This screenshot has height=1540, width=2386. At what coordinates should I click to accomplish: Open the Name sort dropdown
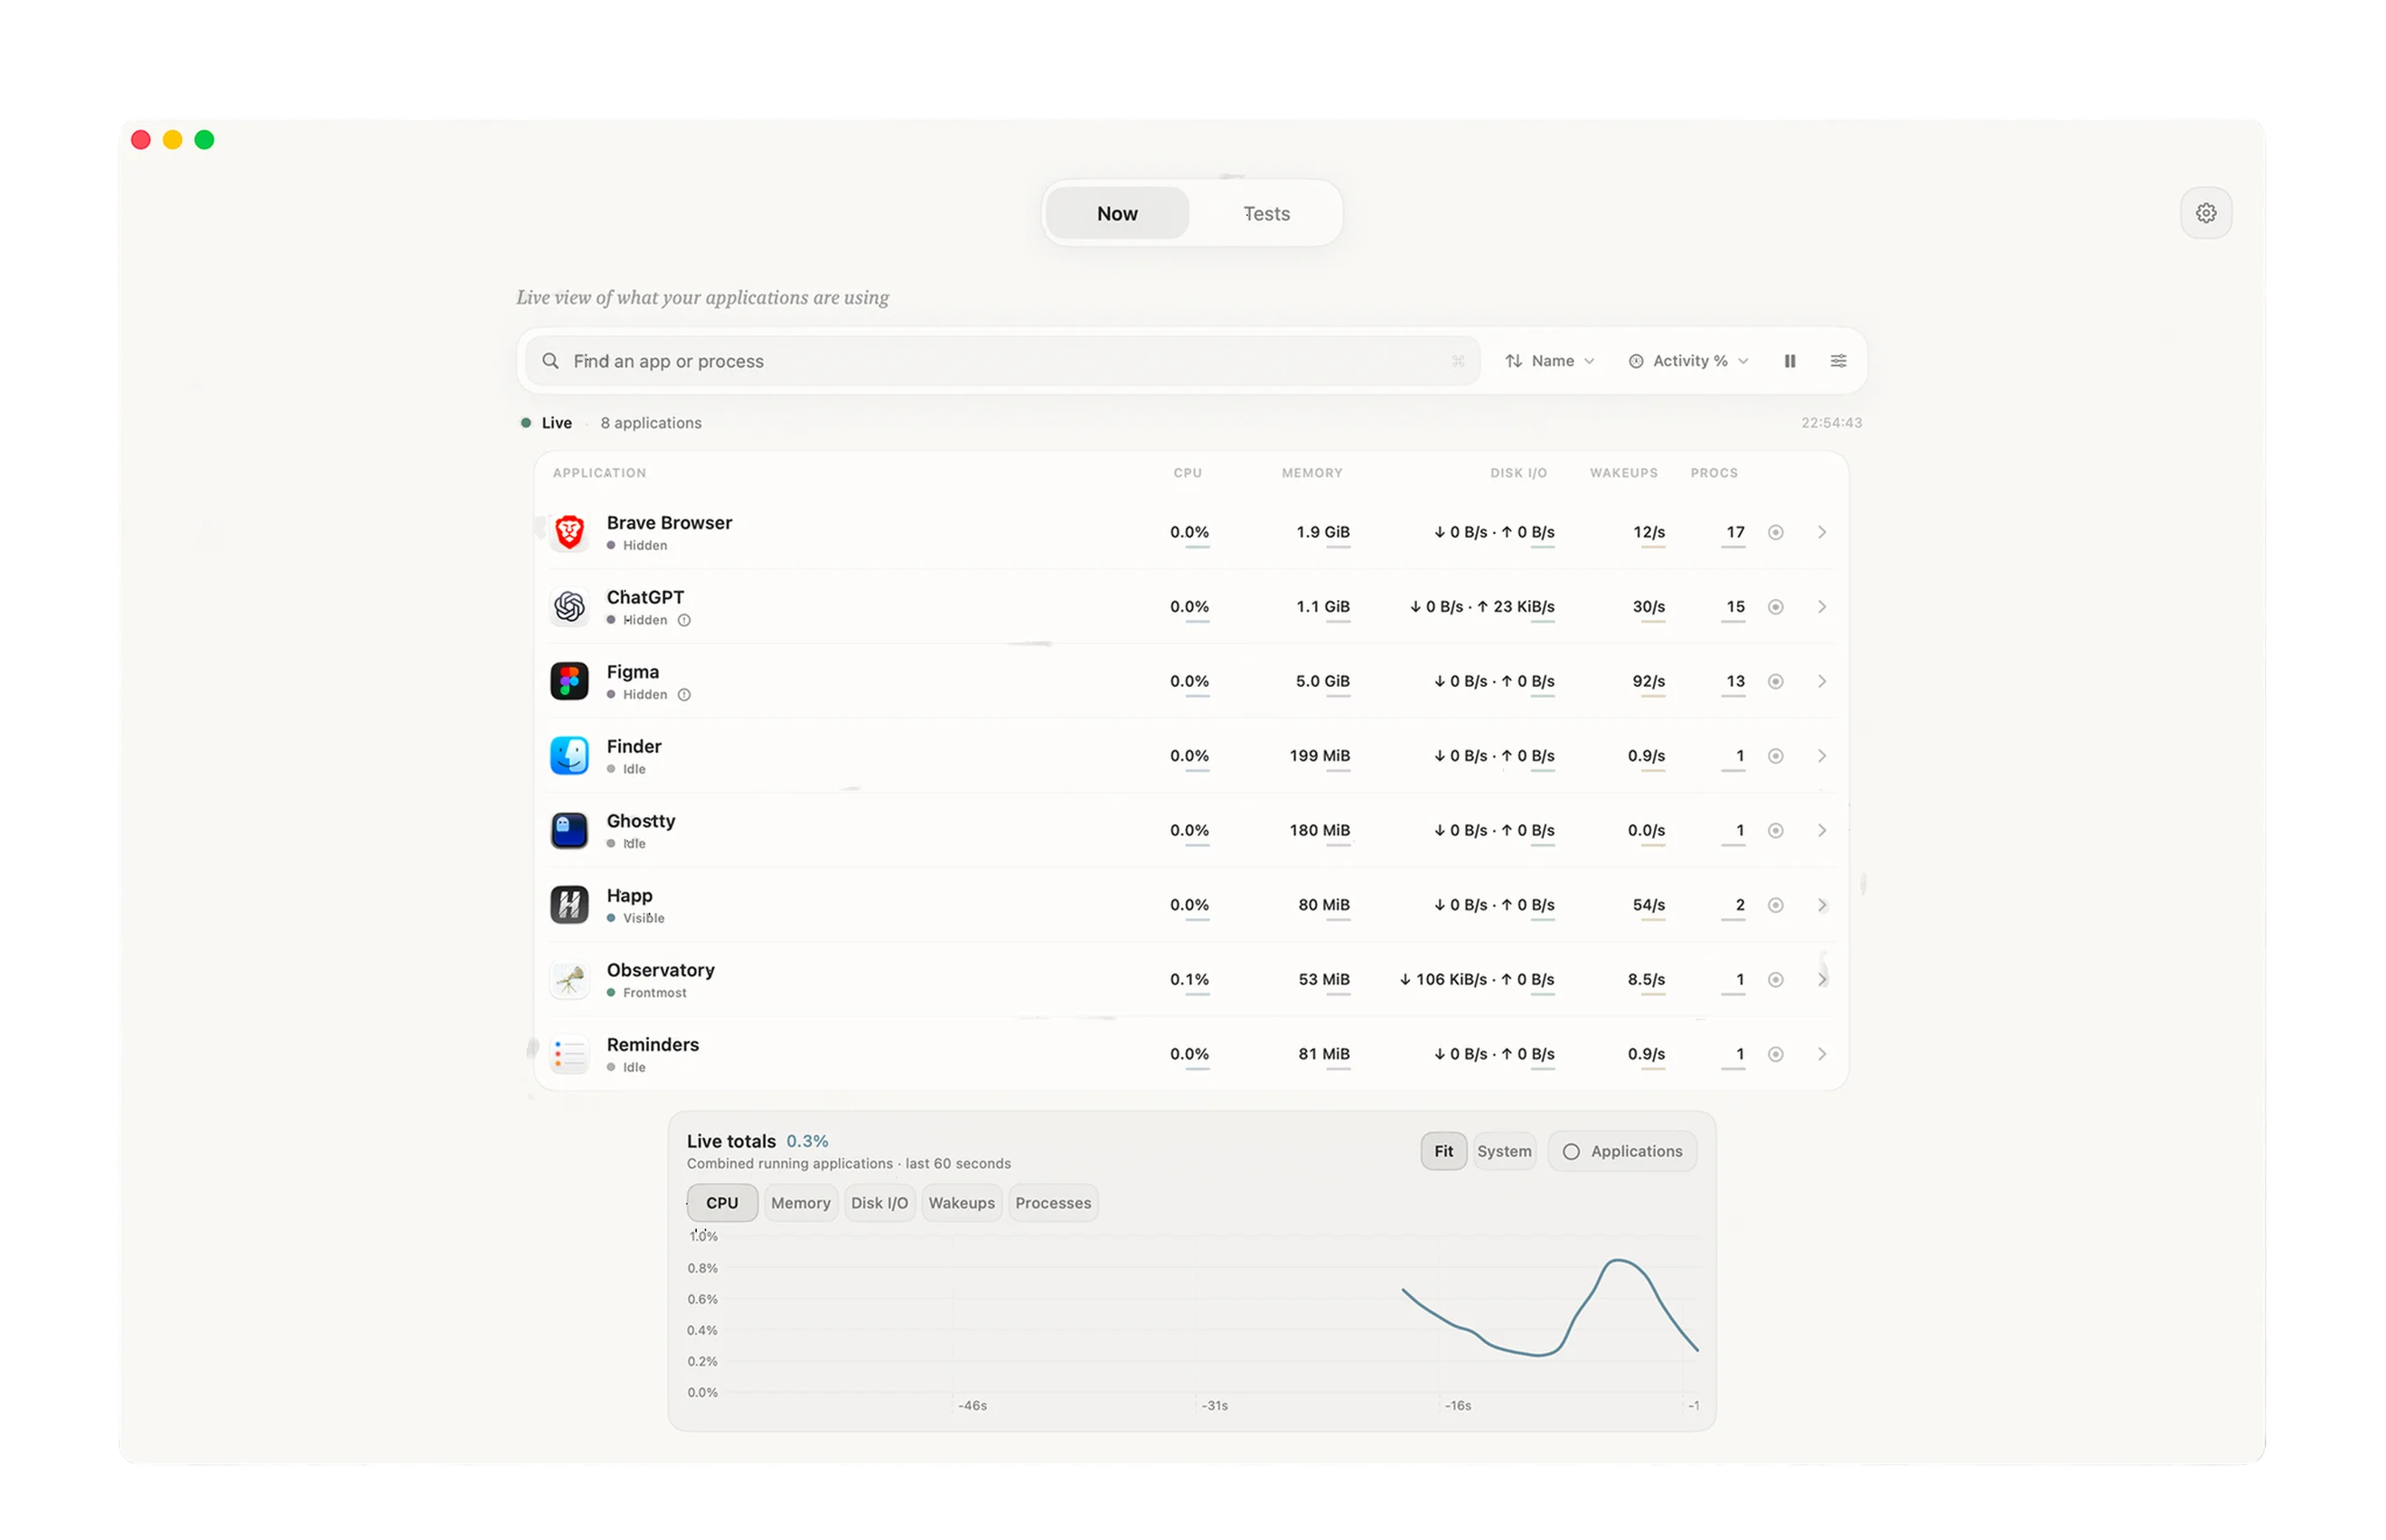(1549, 361)
